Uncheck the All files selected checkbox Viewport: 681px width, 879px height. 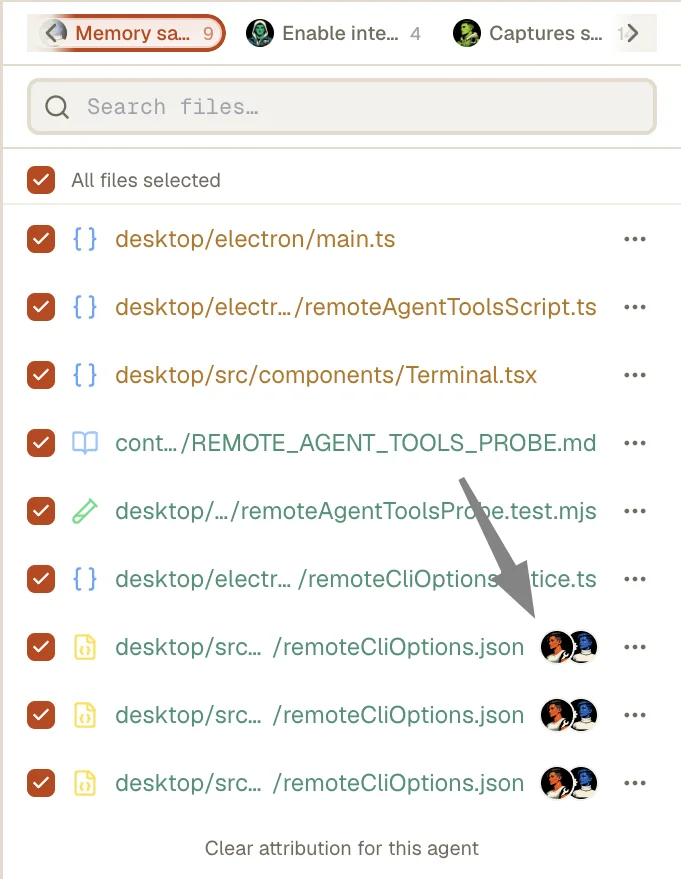click(41, 180)
